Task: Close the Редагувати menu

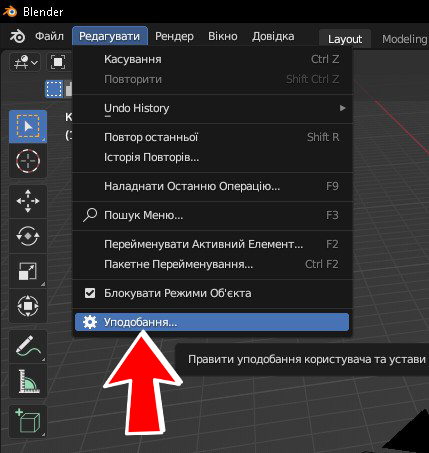Action: [x=110, y=36]
